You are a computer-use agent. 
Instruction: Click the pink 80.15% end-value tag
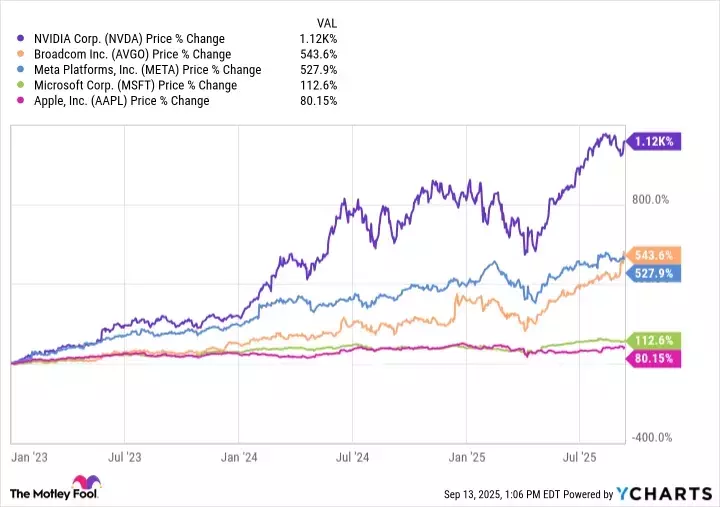pos(653,358)
